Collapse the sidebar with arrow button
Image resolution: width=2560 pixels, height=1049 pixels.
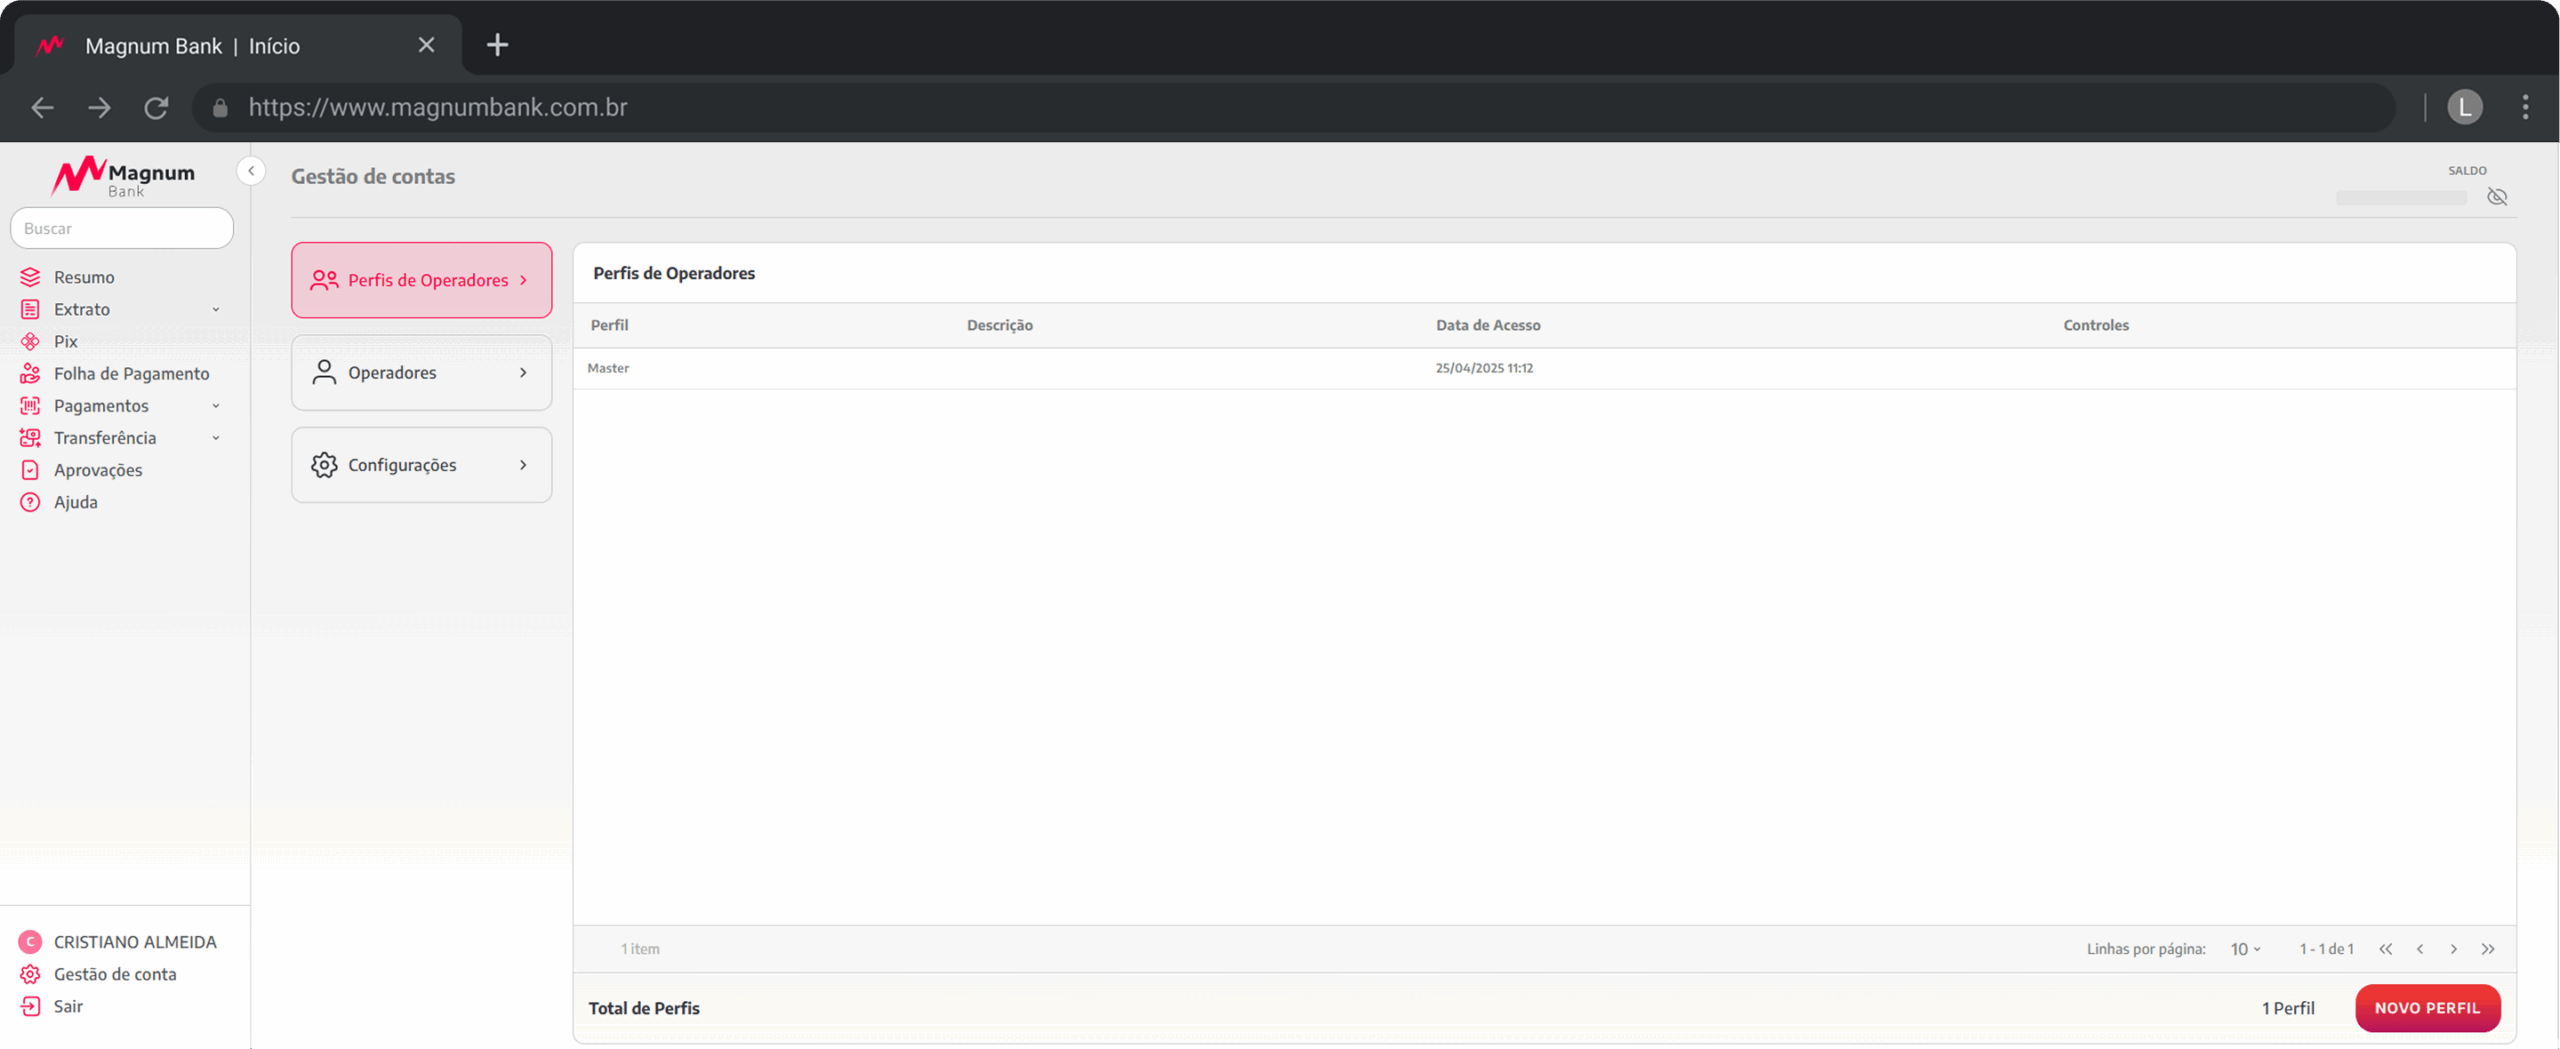pyautogui.click(x=251, y=171)
